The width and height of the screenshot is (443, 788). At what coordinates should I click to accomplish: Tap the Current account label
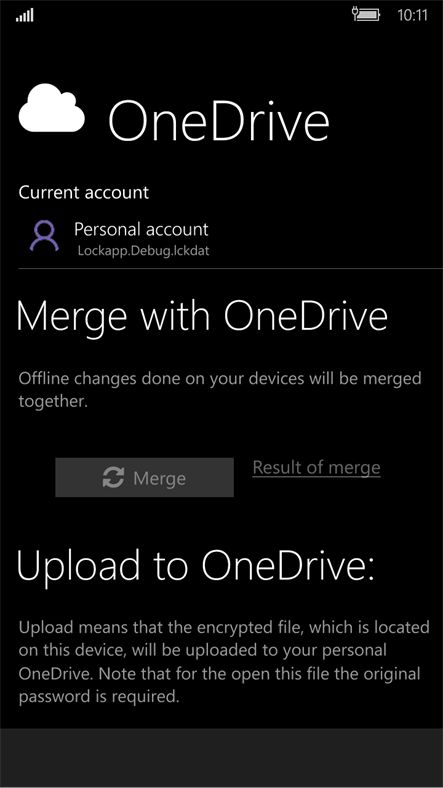coord(84,192)
